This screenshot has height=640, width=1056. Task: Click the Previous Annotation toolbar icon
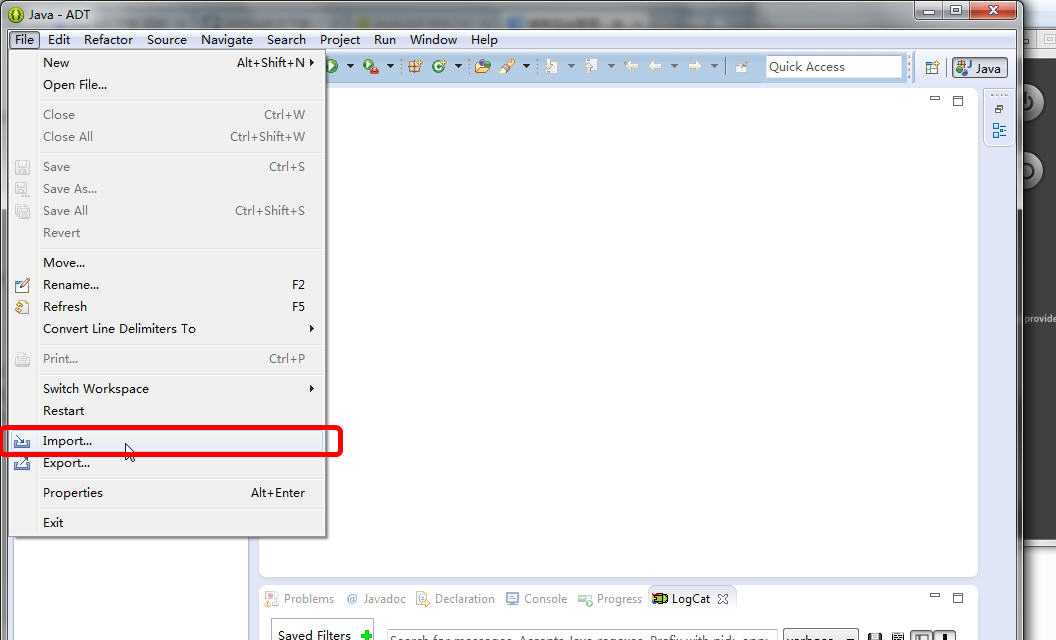coord(591,66)
